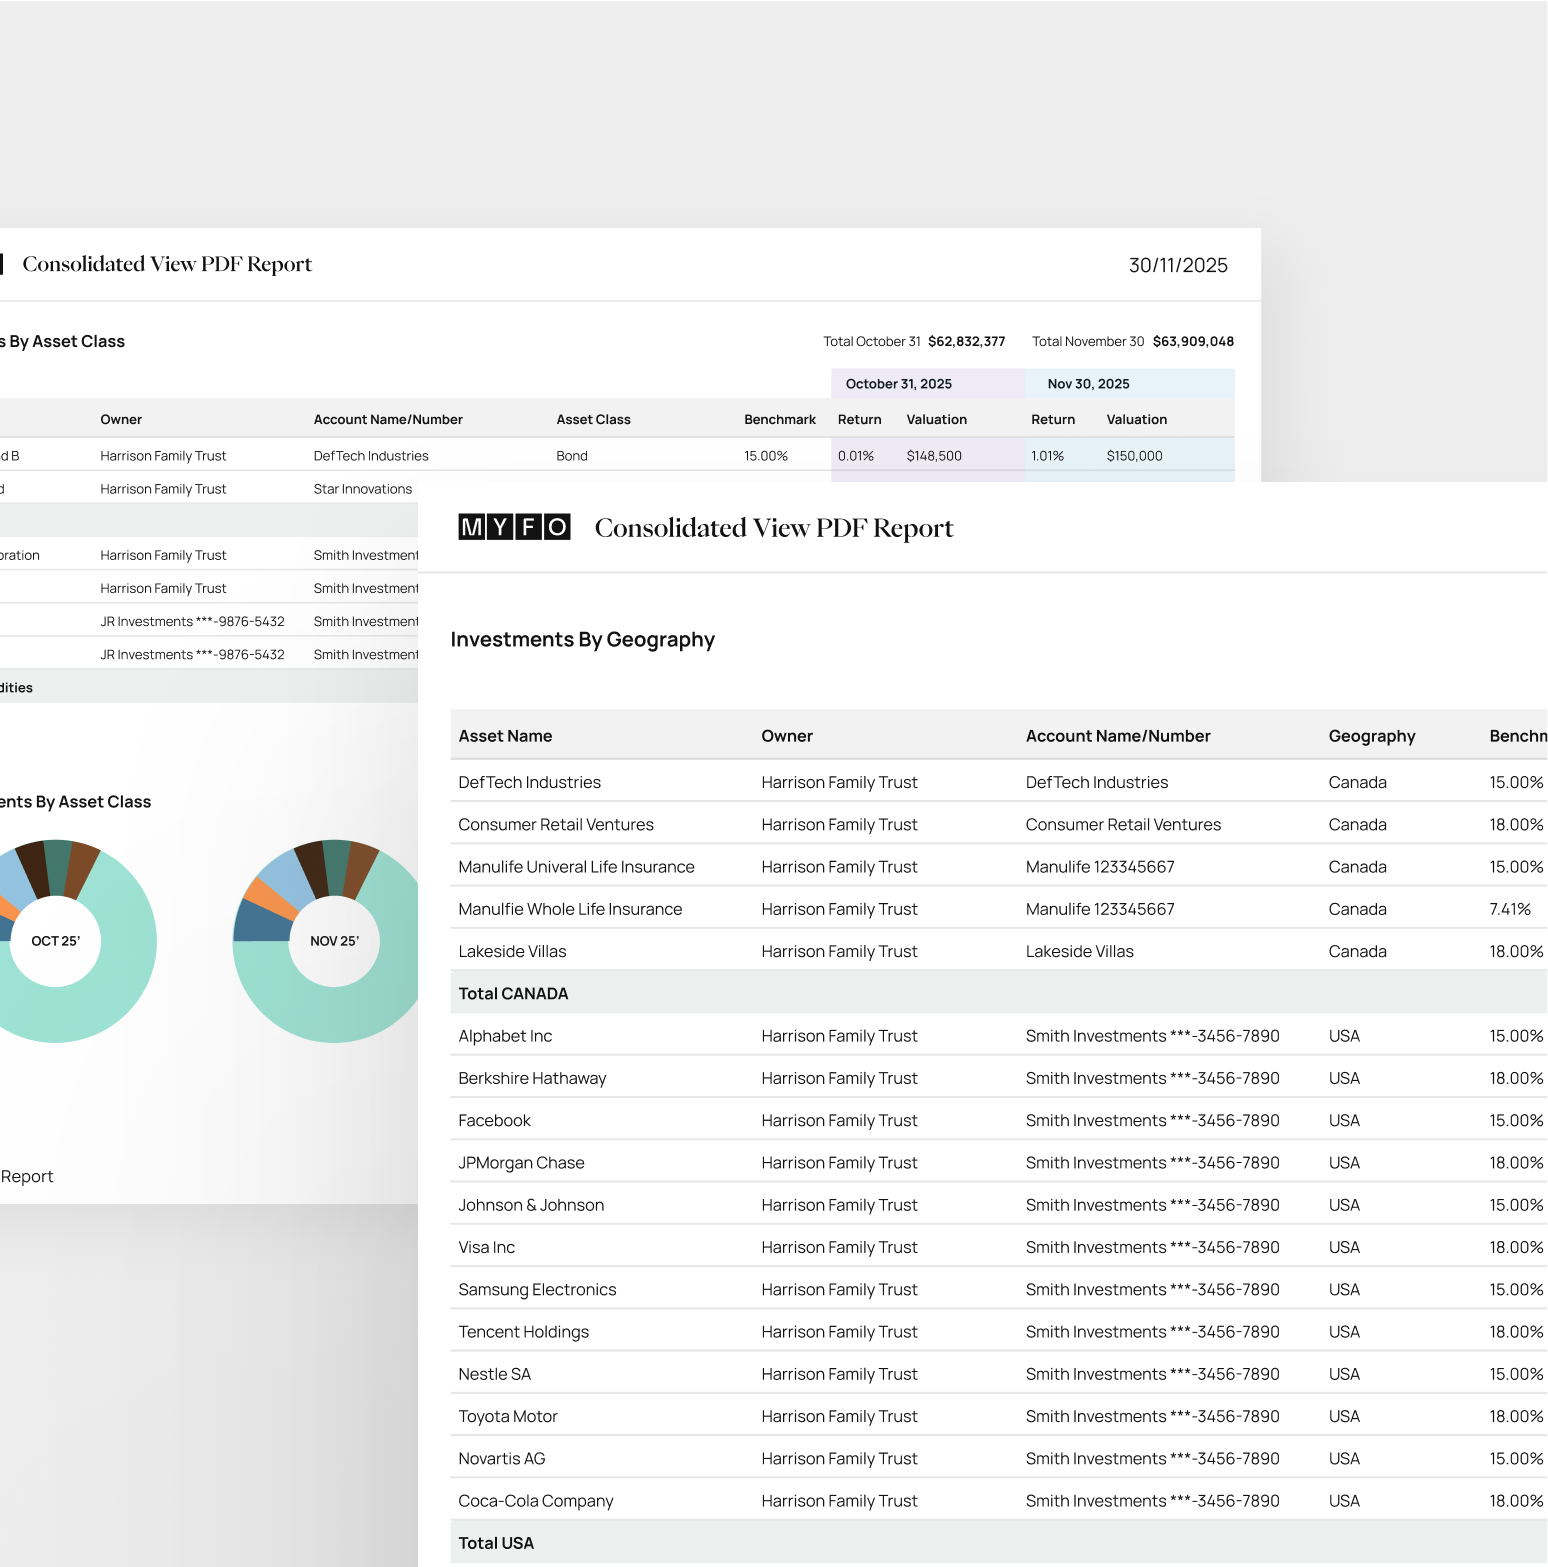
Task: Select the Visa Inc row
Action: (998, 1247)
